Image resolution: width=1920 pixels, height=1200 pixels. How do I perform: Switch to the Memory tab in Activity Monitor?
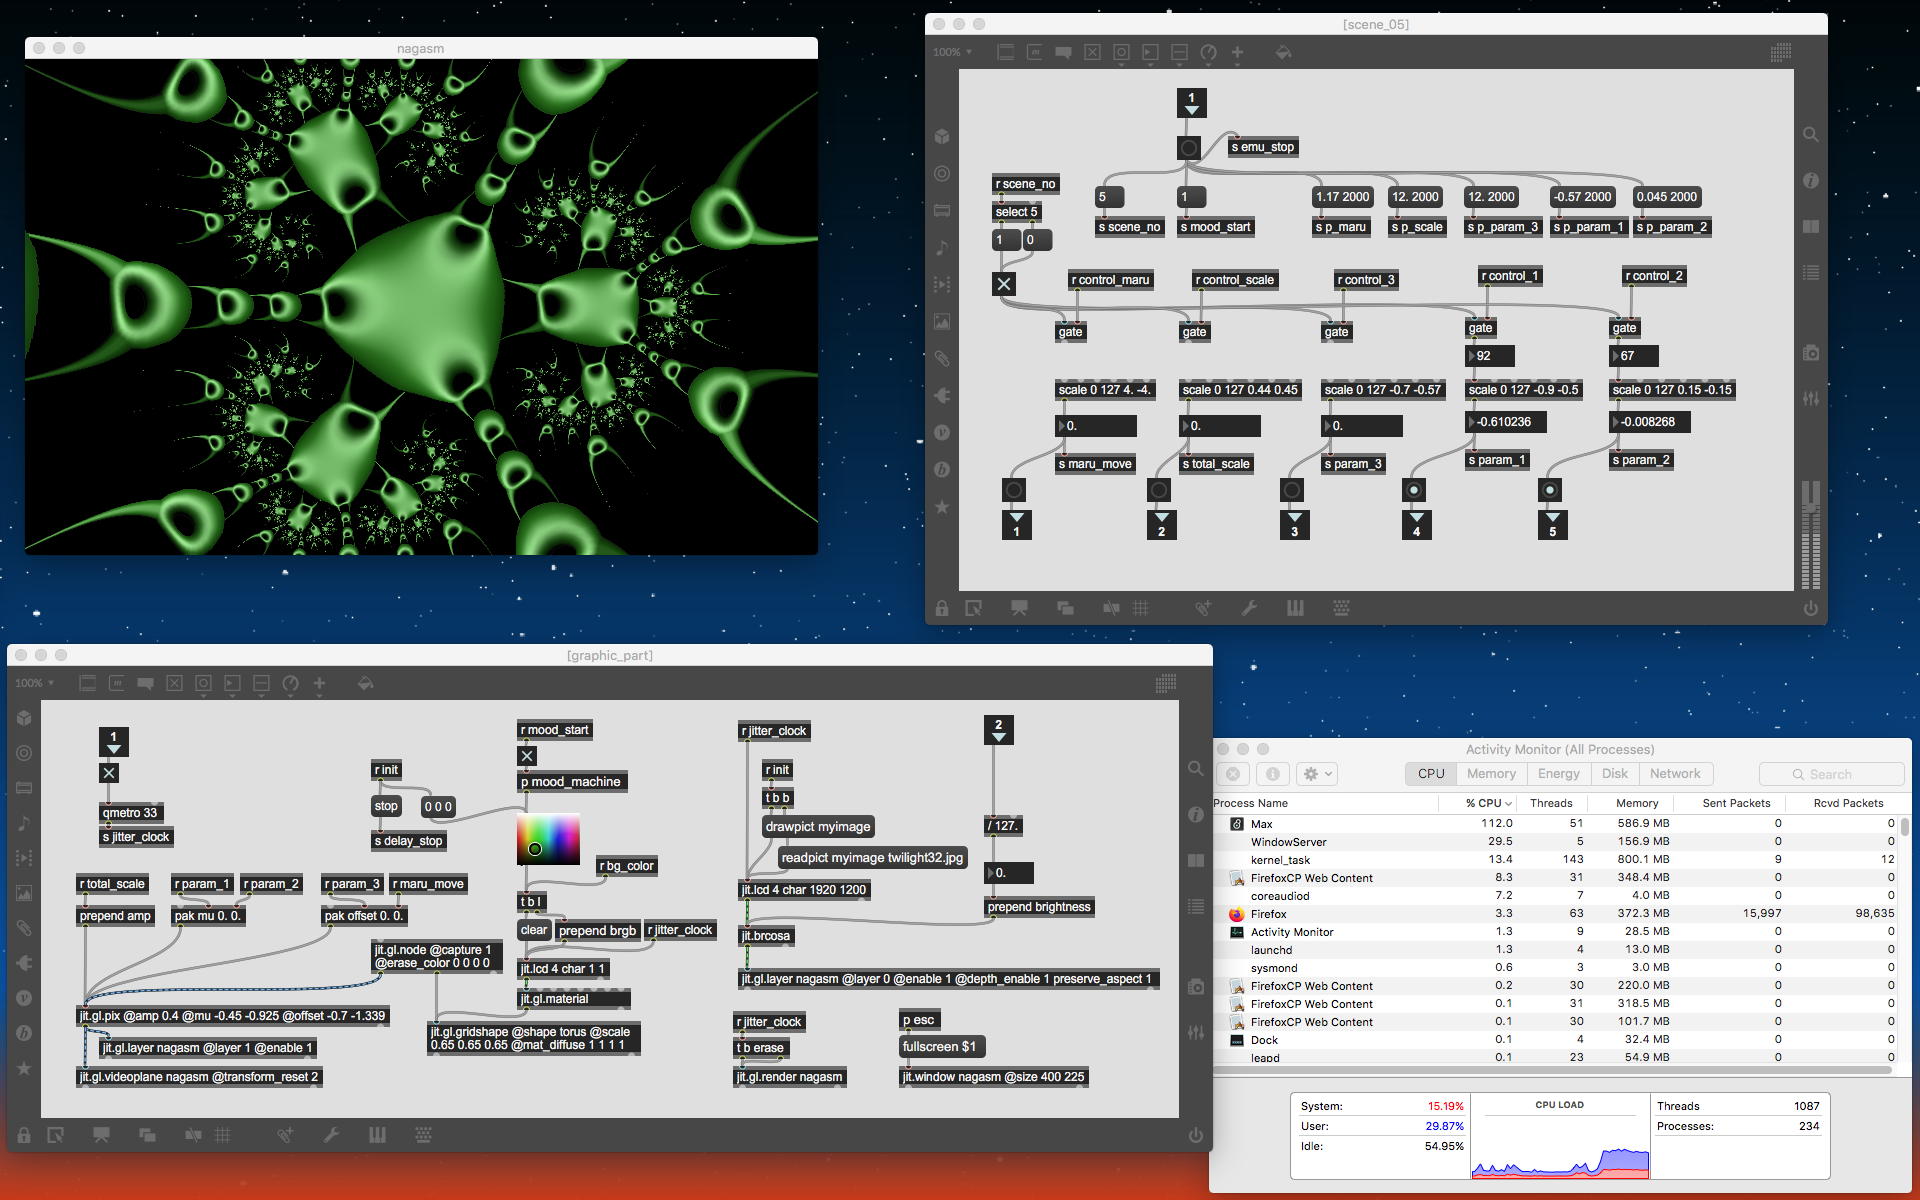(1491, 774)
